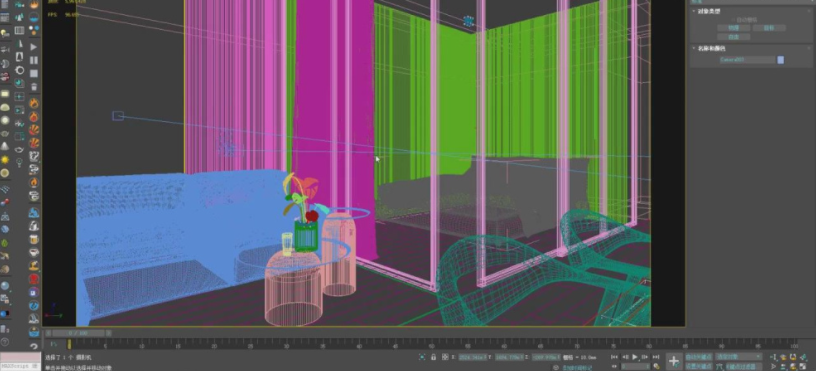Click the stop square icon in left toolbar
This screenshot has width=816, height=371.
(x=34, y=73)
